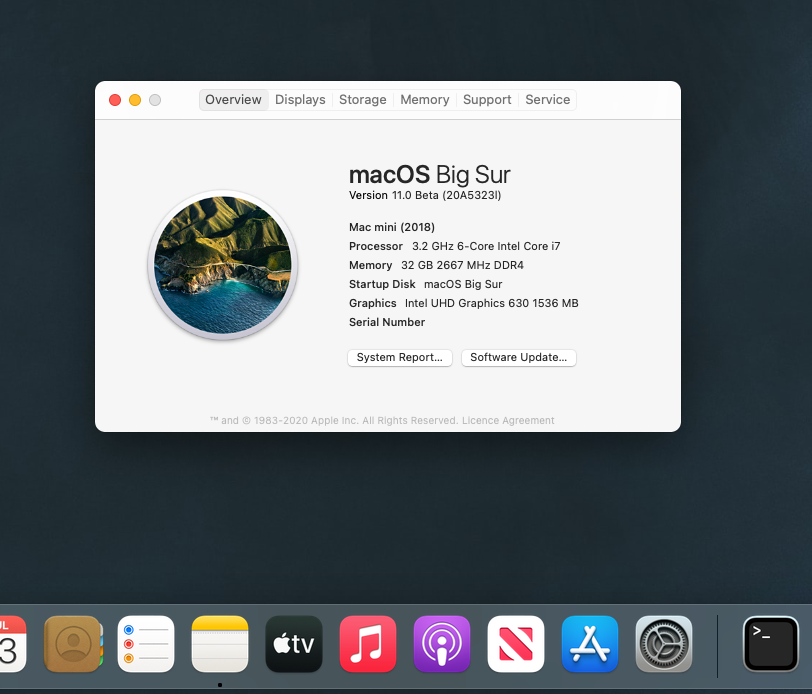Screen dimensions: 812x694
Task: Open the Contacts app in the Dock
Action: click(73, 644)
